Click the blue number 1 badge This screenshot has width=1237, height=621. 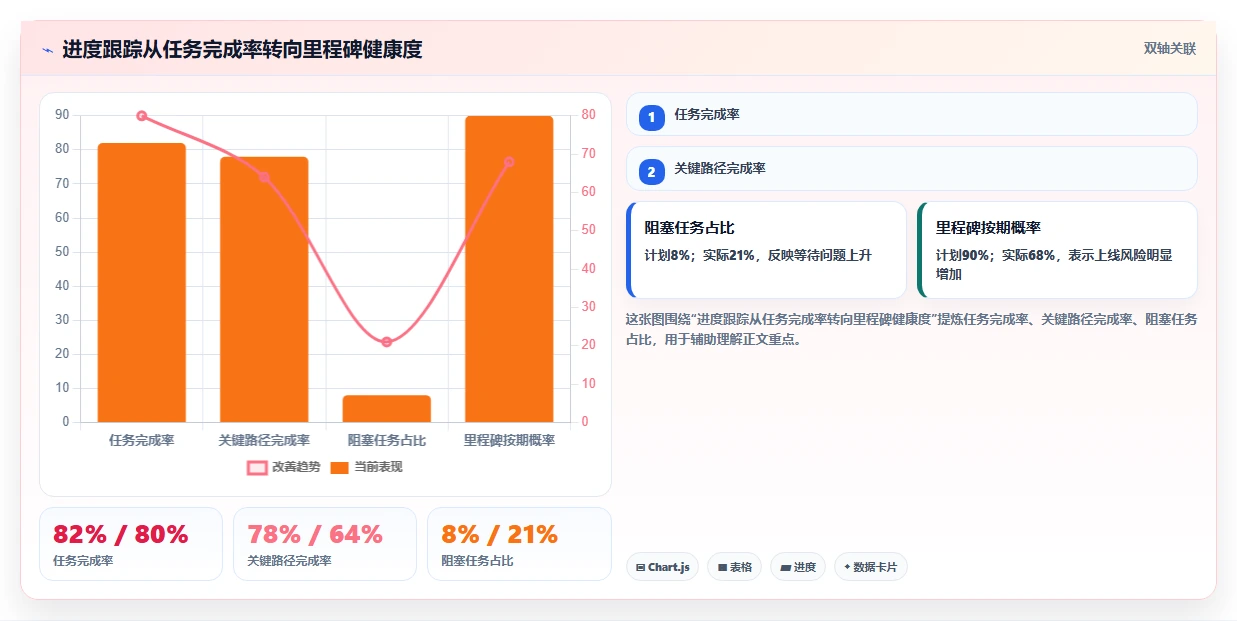pos(652,118)
